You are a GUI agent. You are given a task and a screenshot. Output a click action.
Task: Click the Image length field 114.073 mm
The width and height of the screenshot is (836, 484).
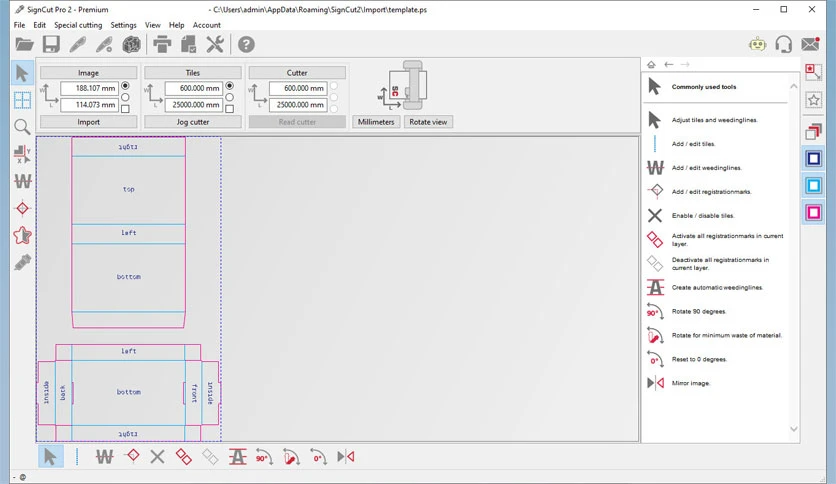pos(89,105)
